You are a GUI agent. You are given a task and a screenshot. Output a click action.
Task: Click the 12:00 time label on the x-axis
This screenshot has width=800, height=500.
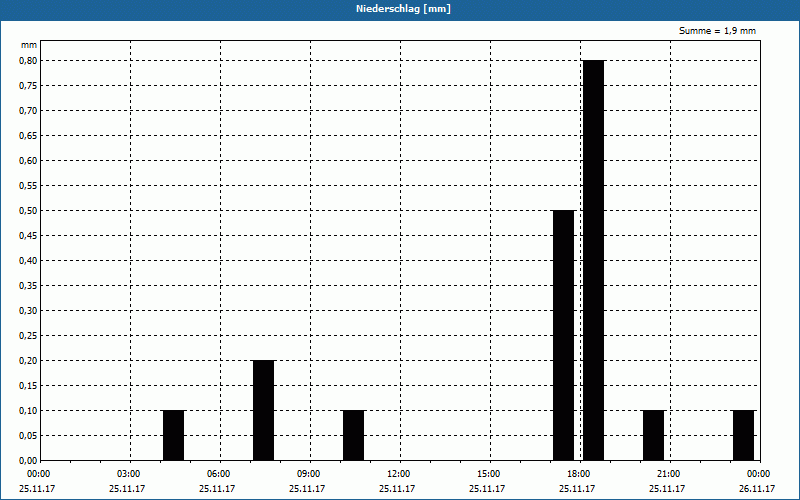pos(398,474)
